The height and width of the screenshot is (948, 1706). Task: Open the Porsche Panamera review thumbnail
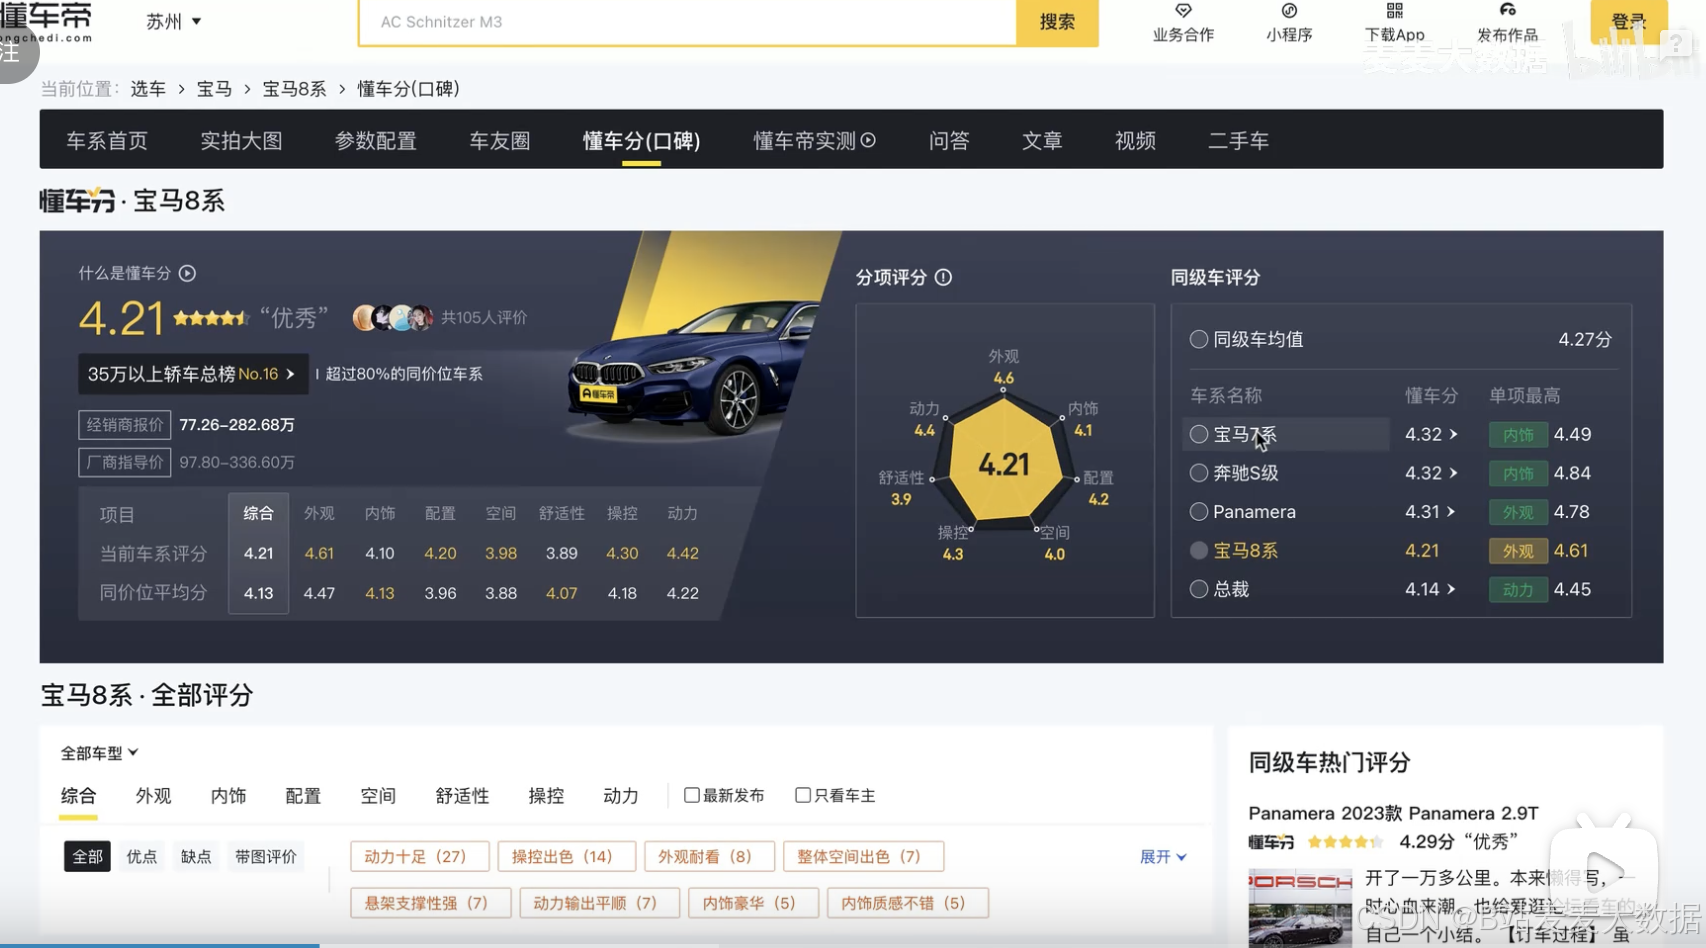1300,908
